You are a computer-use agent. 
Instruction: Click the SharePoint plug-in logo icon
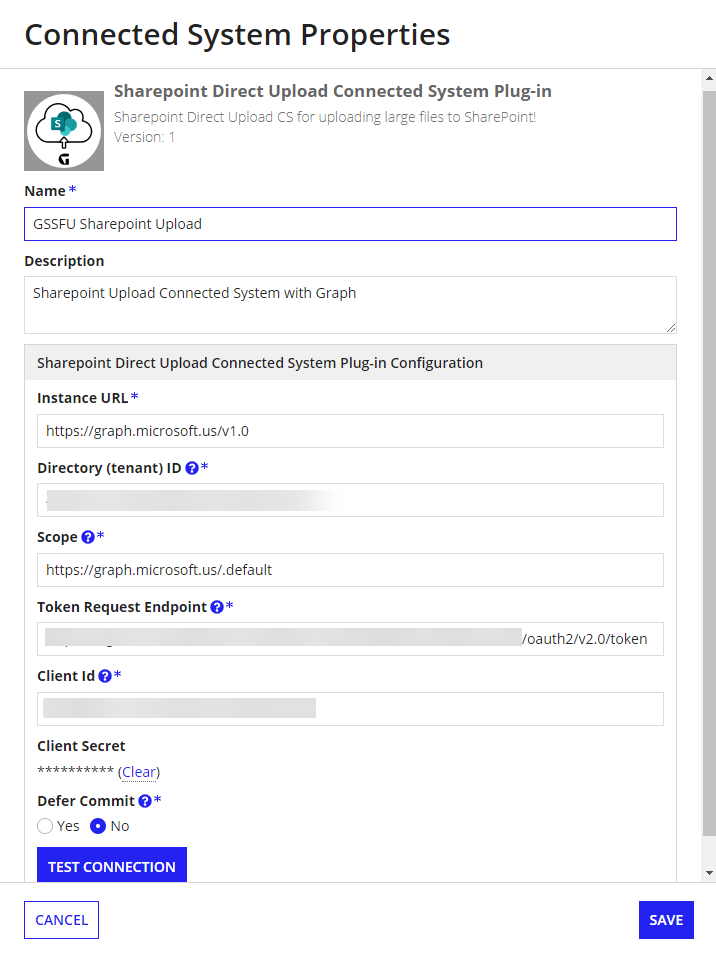point(64,131)
